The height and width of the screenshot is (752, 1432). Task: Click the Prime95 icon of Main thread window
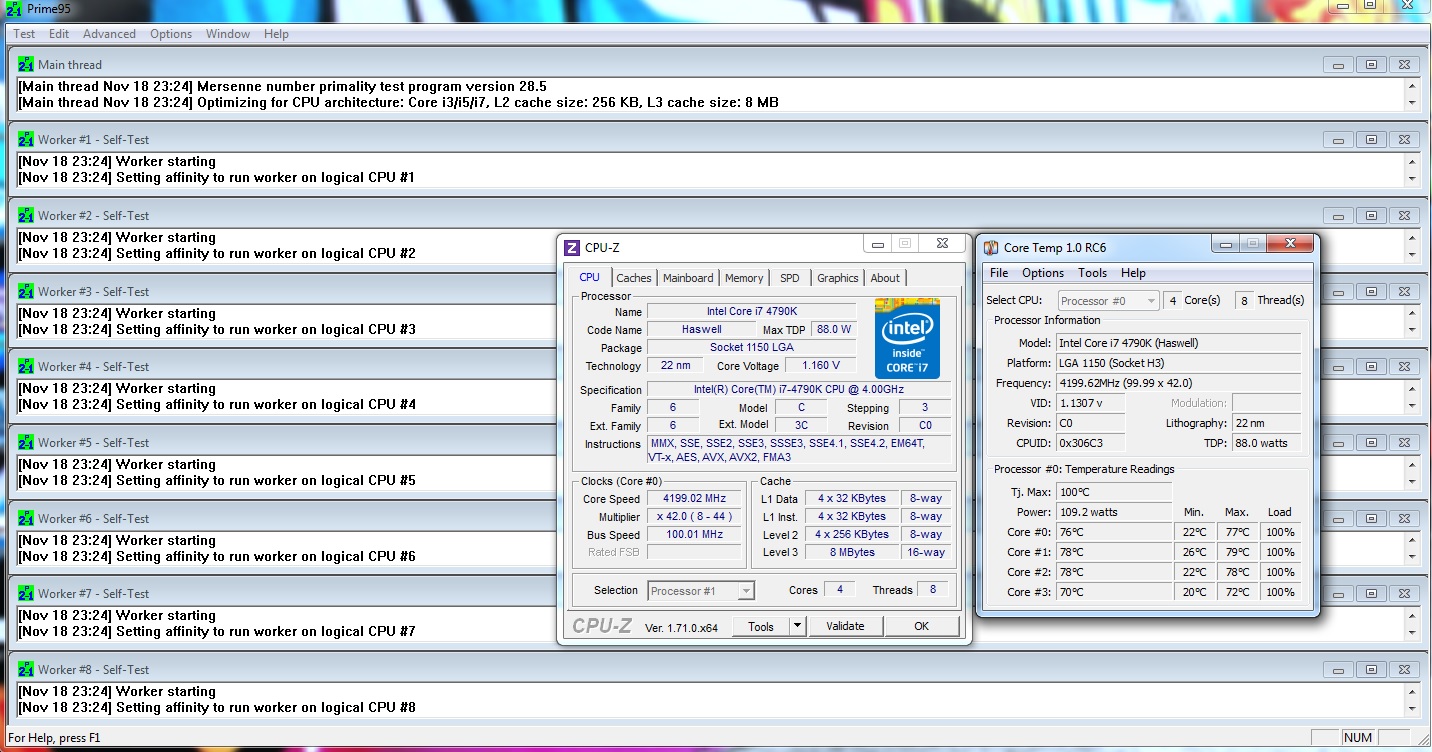(x=26, y=64)
